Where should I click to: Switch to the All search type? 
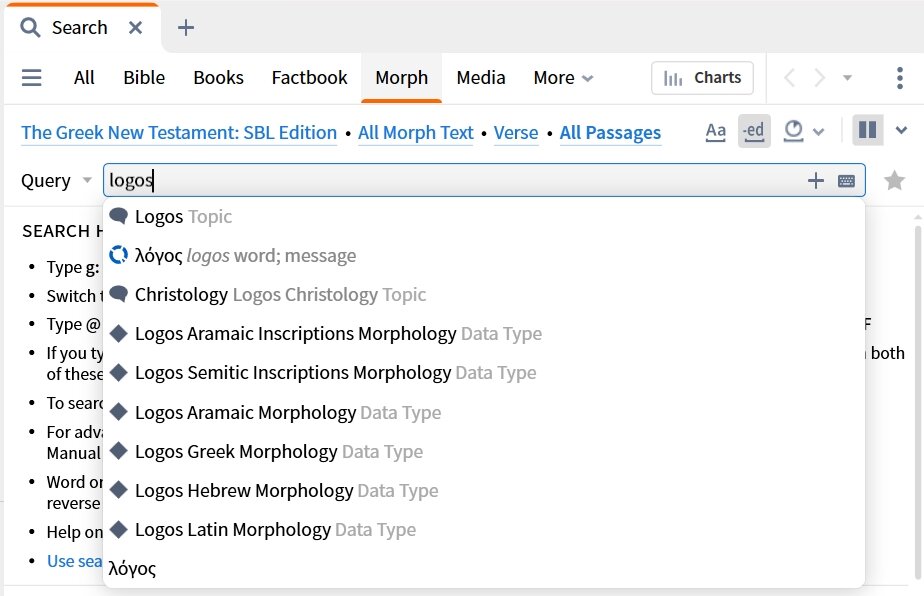click(84, 78)
